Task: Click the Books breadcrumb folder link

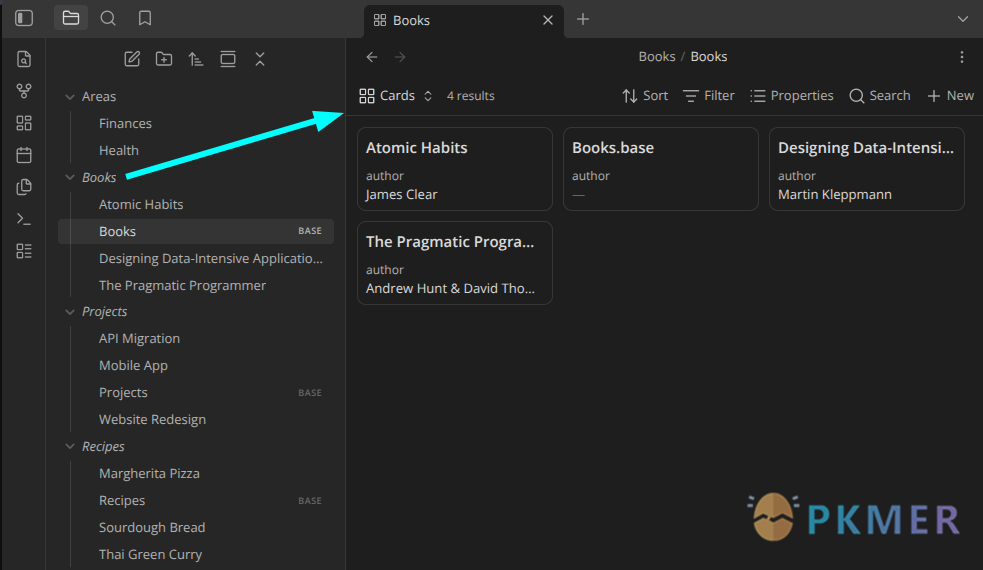Action: tap(656, 56)
